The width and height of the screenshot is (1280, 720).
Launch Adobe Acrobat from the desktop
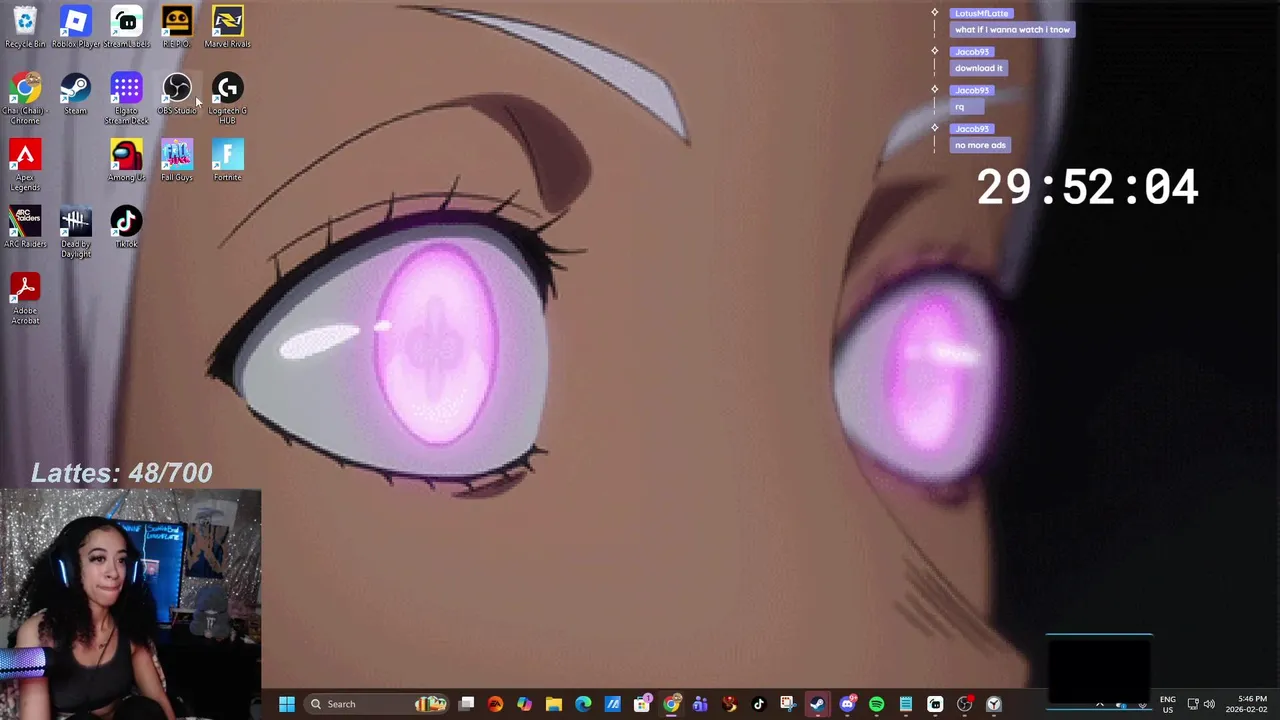pos(25,298)
